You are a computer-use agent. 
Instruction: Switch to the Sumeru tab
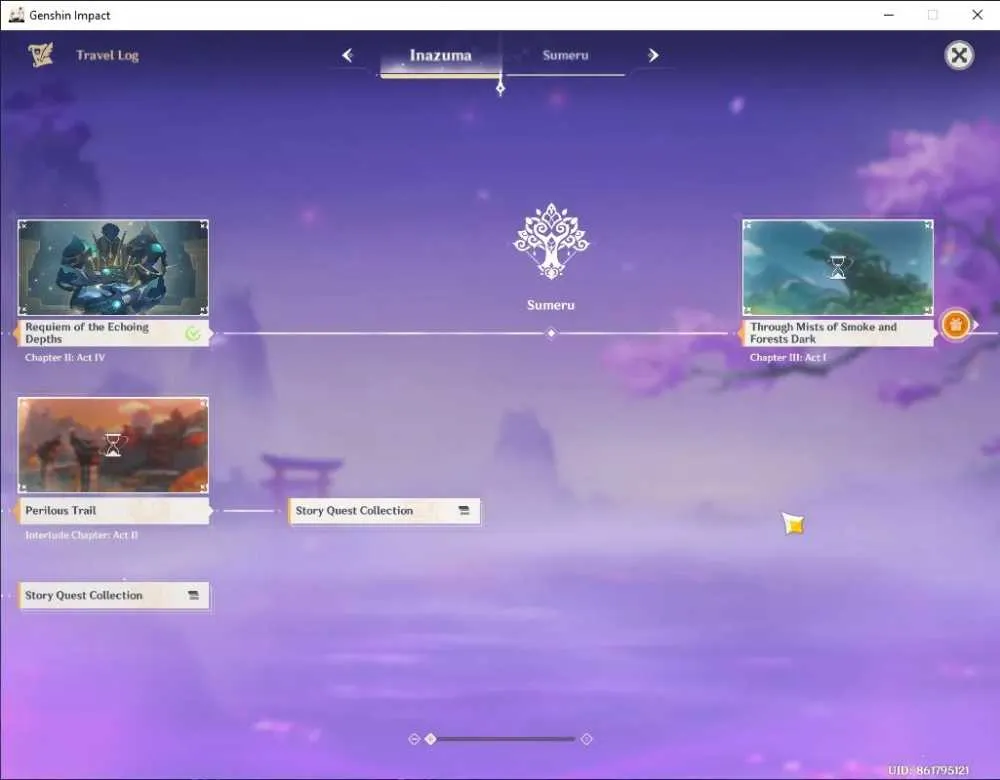click(565, 55)
